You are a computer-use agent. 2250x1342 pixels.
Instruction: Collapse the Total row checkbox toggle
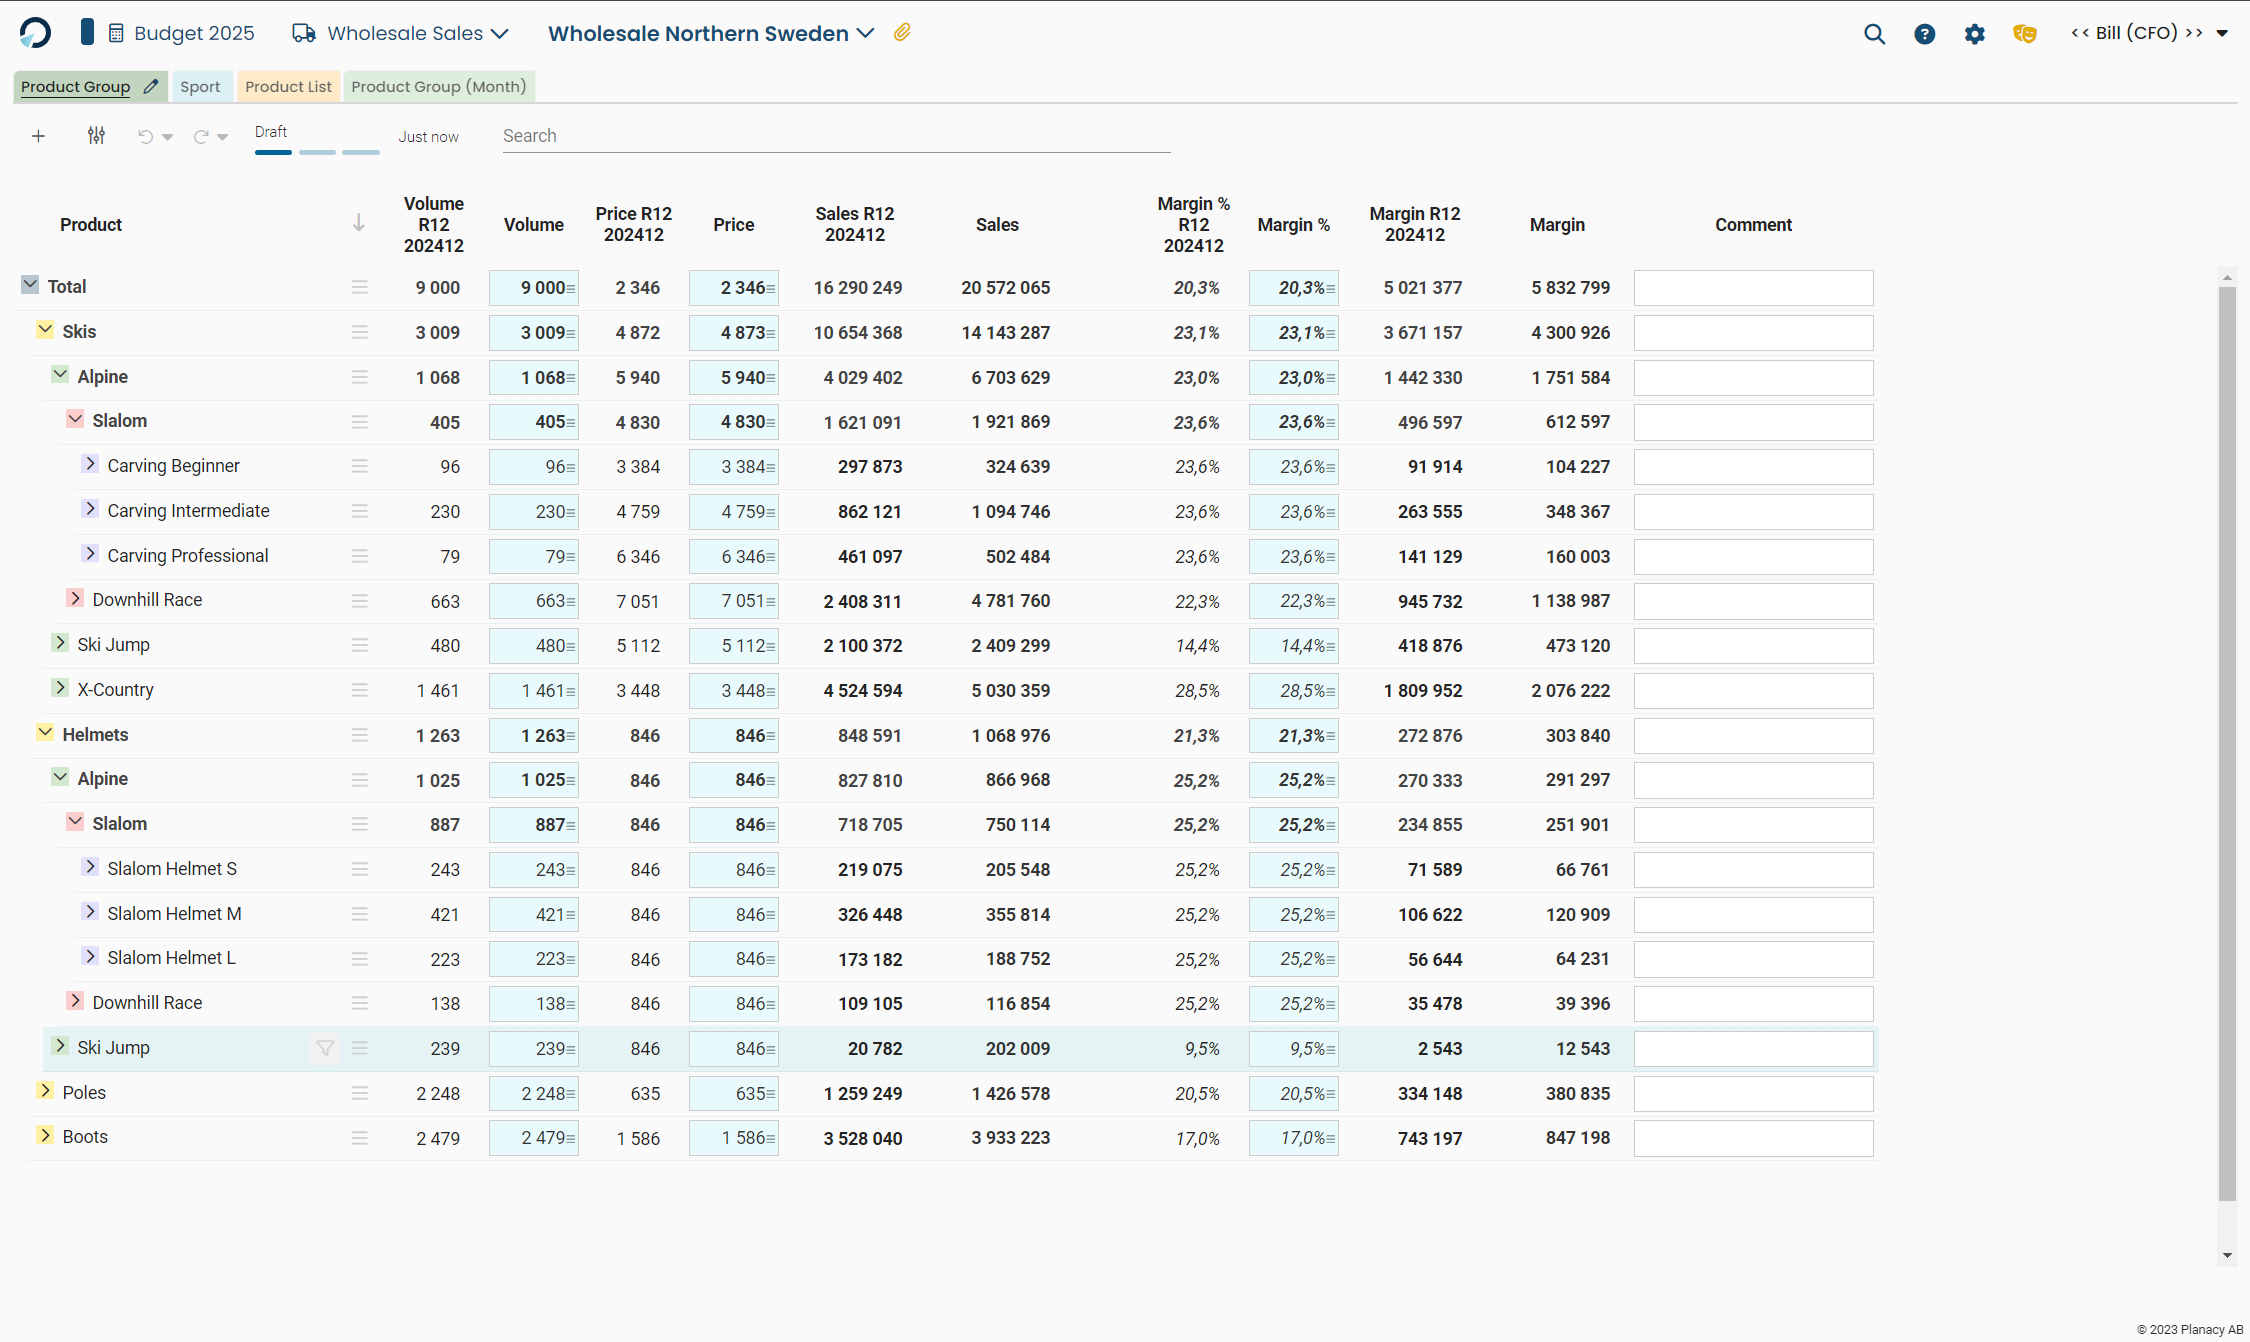(30, 285)
